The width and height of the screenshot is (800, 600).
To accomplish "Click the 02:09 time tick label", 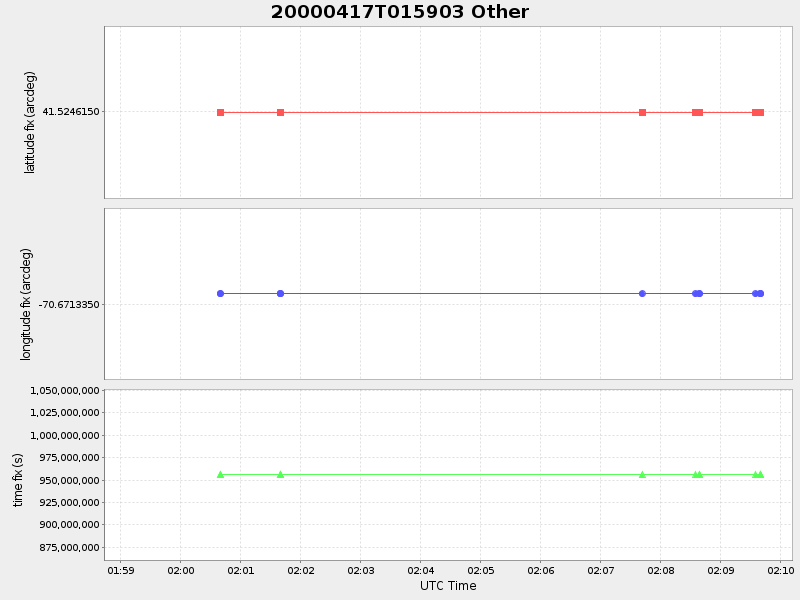I will click(x=720, y=570).
